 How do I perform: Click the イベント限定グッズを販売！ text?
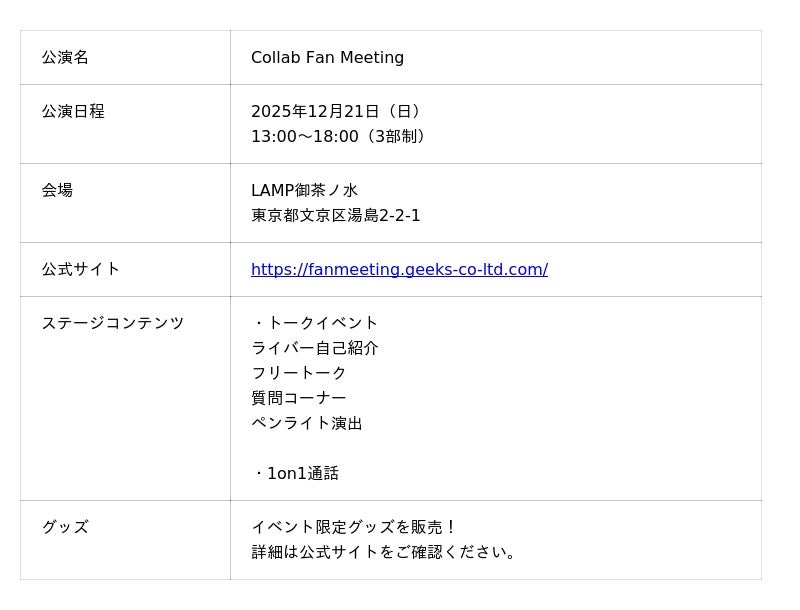pyautogui.click(x=354, y=527)
